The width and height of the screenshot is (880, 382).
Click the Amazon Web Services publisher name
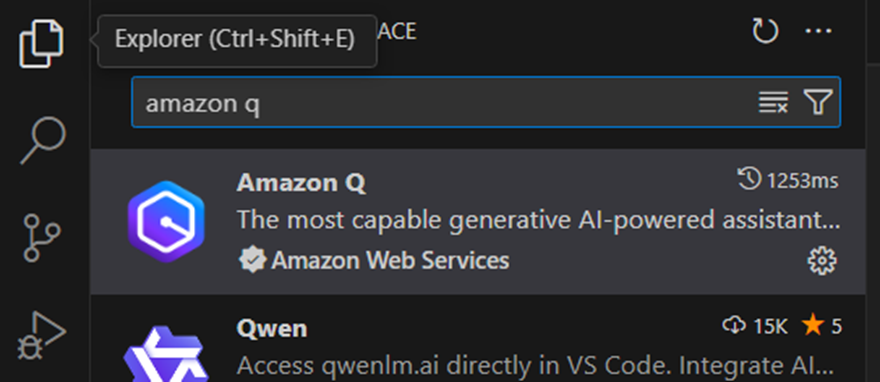coord(390,260)
